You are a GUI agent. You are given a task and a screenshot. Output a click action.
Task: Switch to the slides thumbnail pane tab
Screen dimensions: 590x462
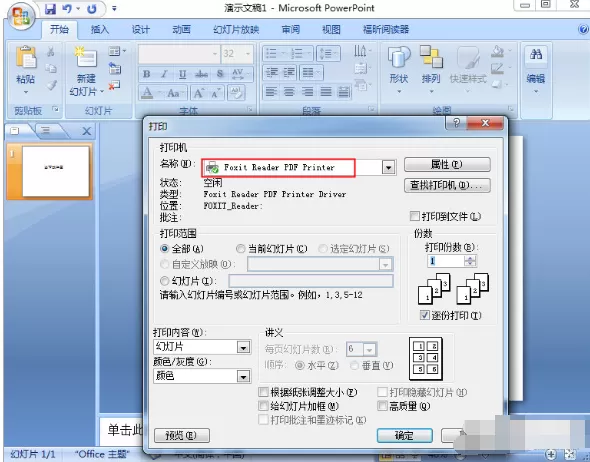click(x=15, y=131)
